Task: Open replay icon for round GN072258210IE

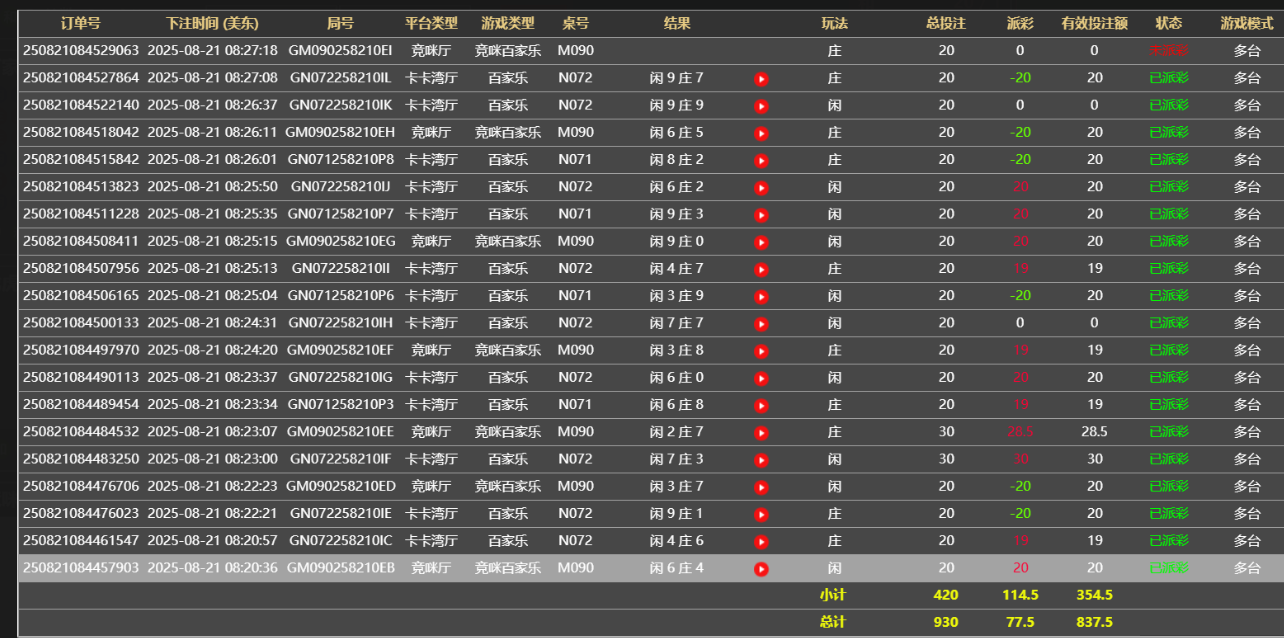Action: coord(761,514)
